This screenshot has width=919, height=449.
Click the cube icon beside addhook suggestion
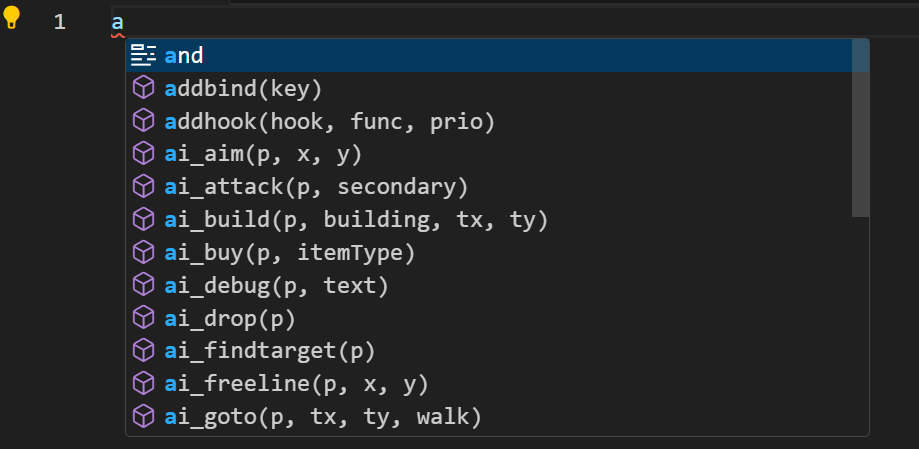pos(143,121)
